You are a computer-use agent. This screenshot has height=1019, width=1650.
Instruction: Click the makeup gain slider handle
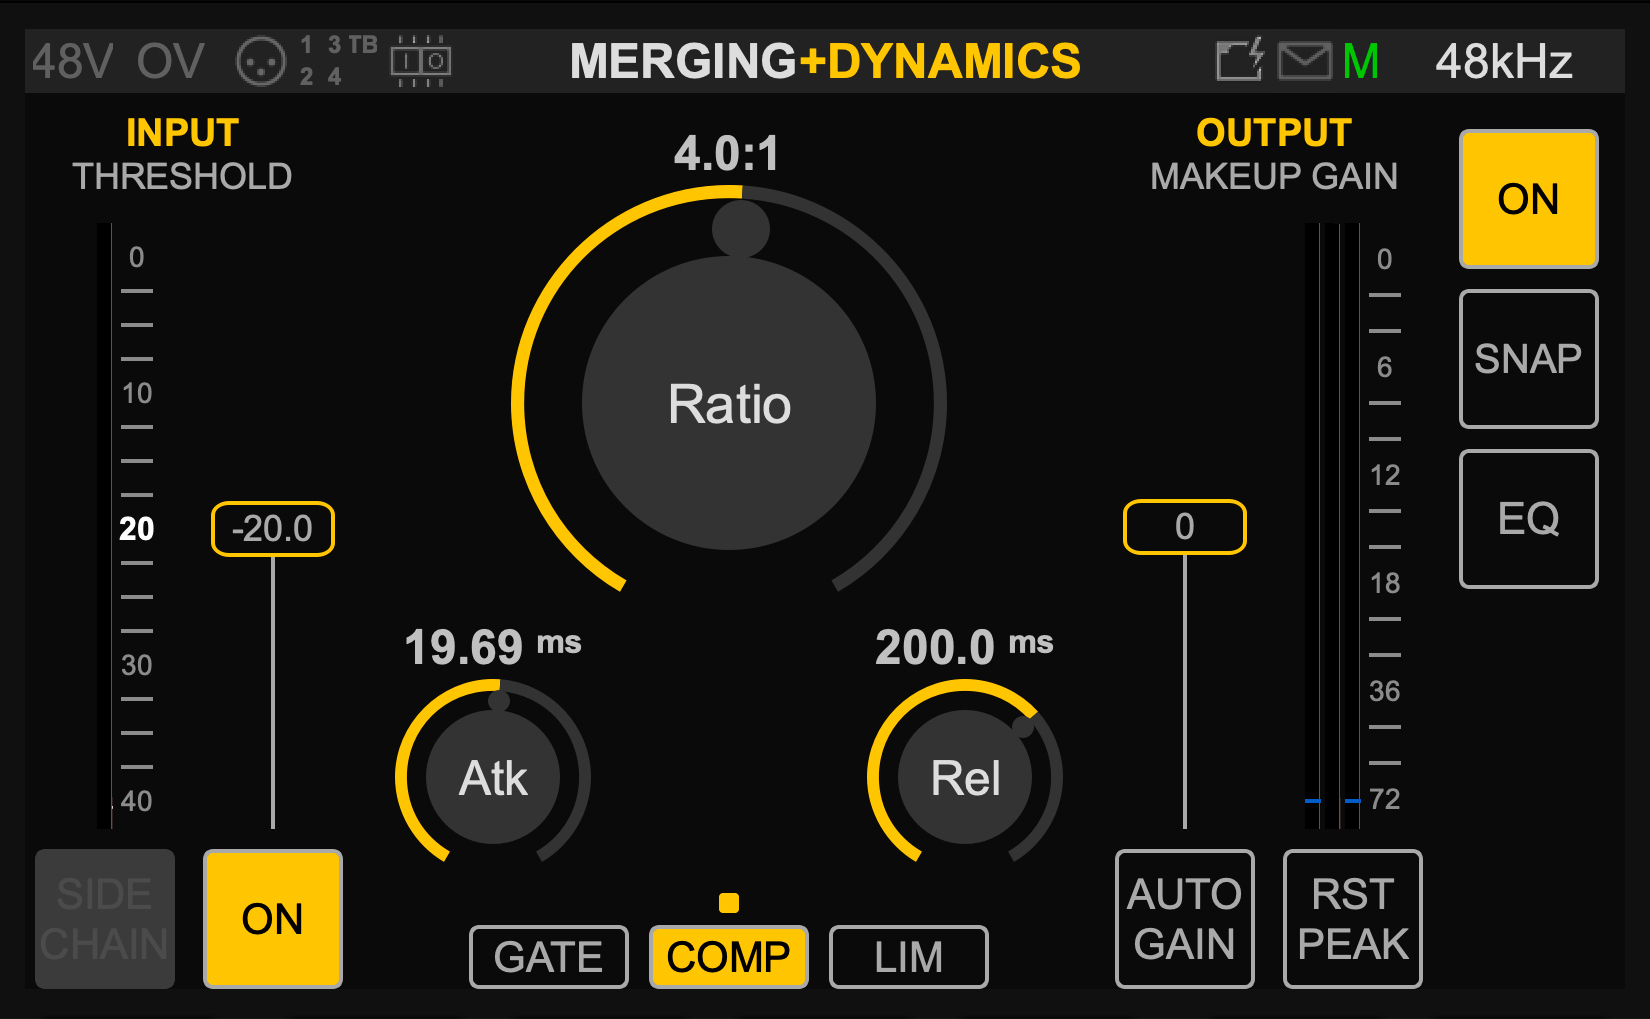pos(1185,527)
